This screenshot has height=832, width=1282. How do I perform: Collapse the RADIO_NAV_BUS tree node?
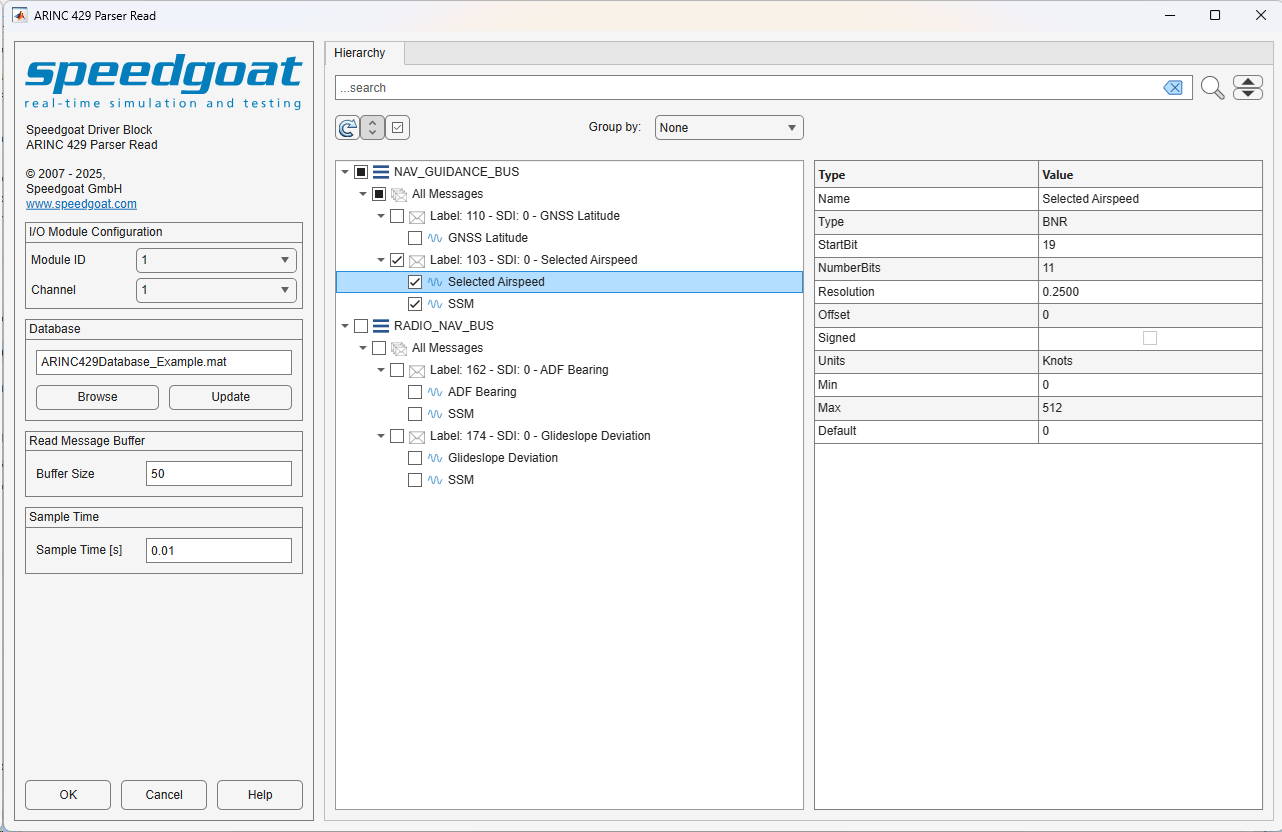pos(345,326)
